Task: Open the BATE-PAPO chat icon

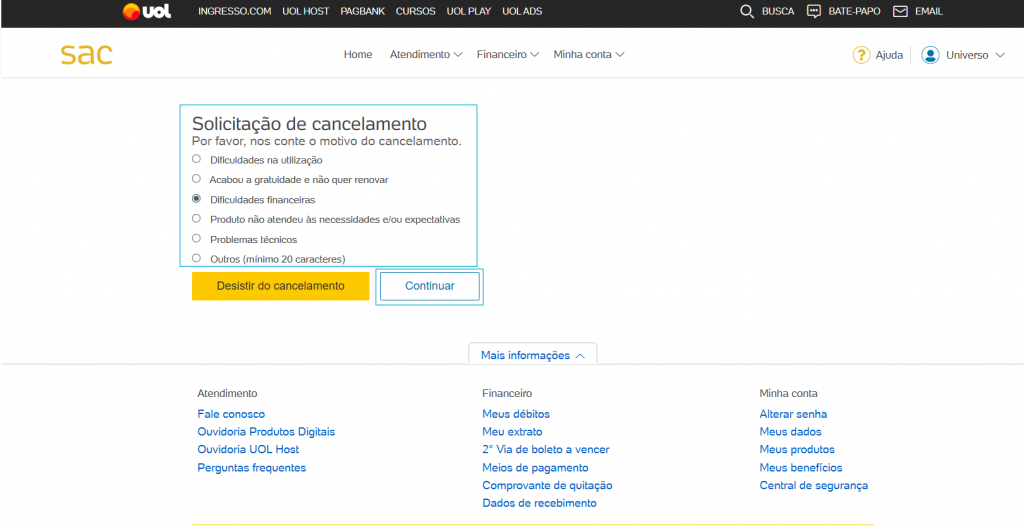Action: (813, 12)
